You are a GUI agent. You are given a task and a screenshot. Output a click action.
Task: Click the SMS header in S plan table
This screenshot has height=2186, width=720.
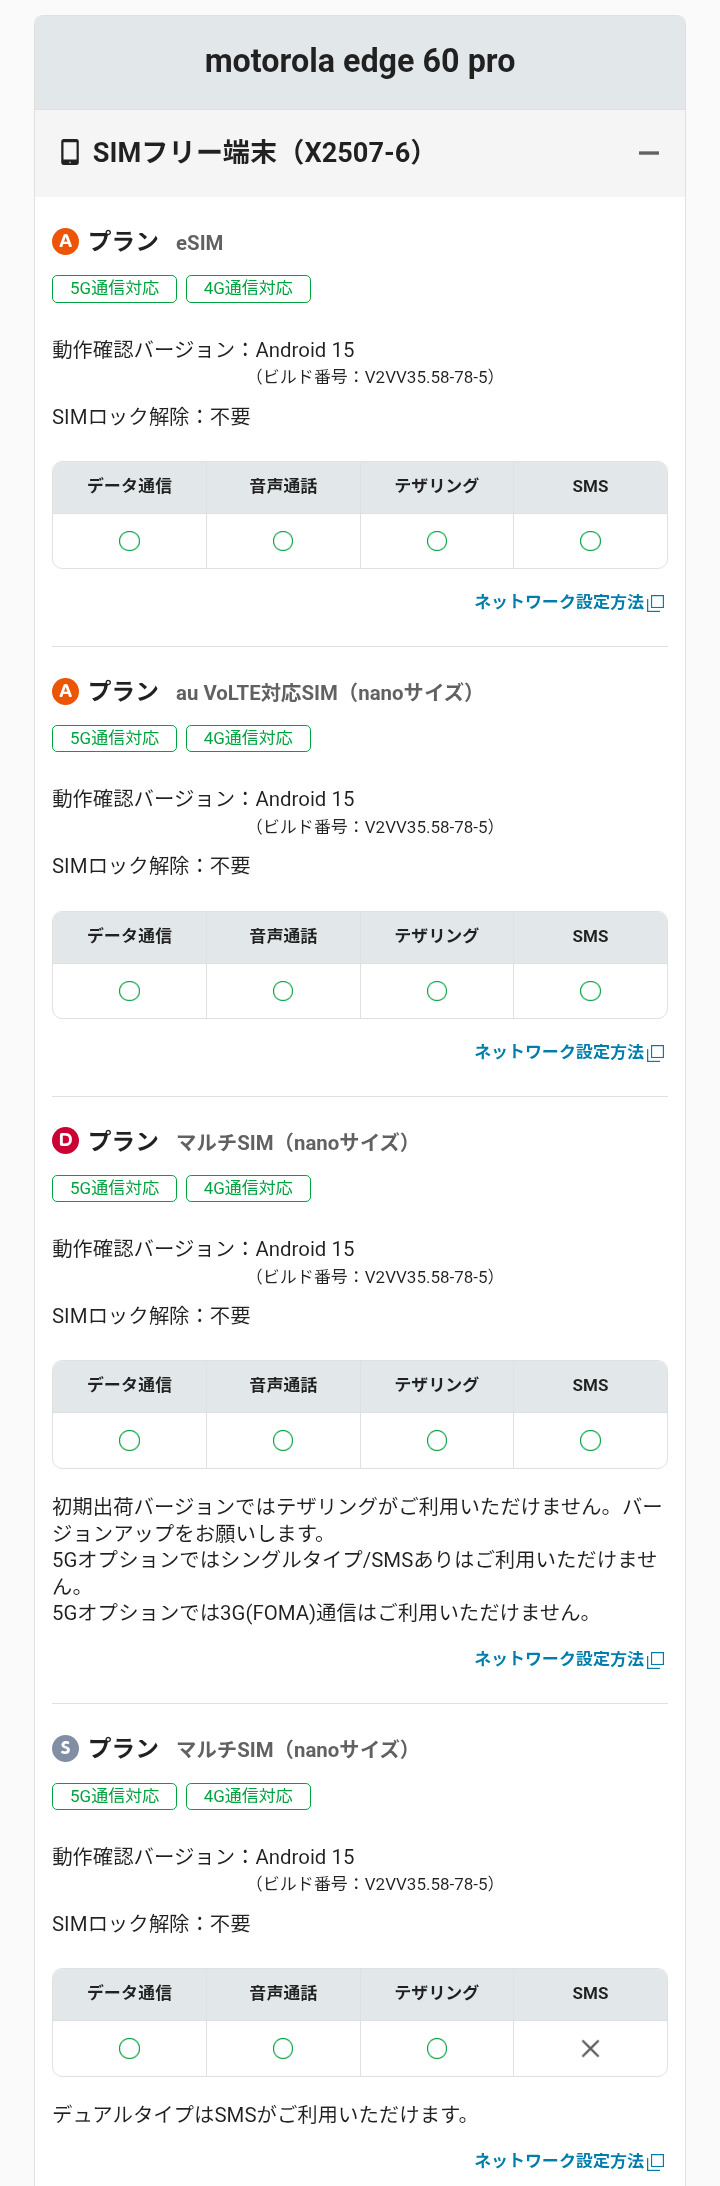(590, 1993)
